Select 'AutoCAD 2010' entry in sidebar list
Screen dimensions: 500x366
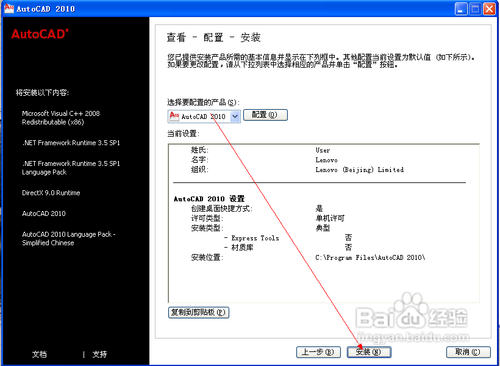coord(44,213)
